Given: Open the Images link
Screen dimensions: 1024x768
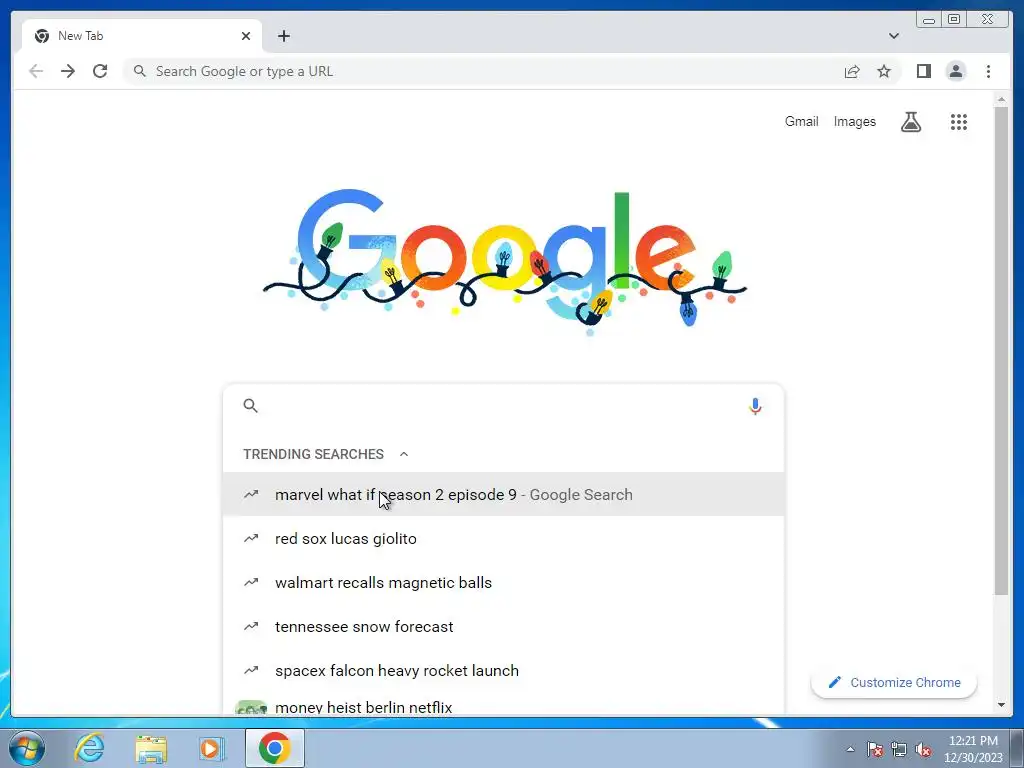Looking at the screenshot, I should [x=854, y=121].
